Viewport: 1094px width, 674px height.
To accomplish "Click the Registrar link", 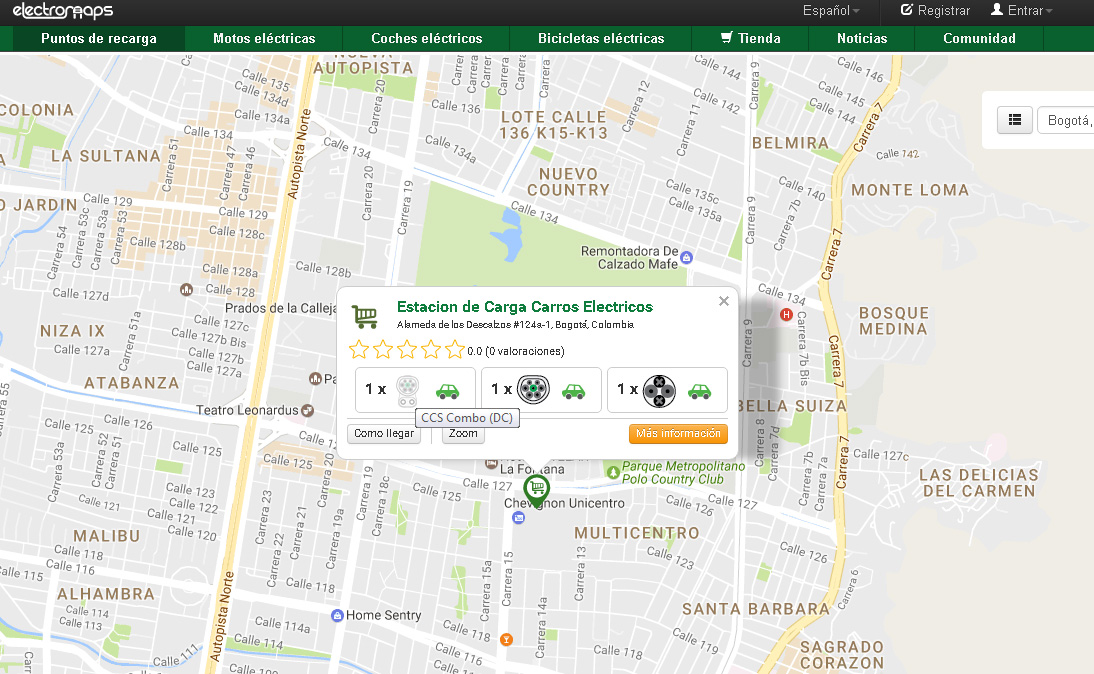I will tap(936, 10).
